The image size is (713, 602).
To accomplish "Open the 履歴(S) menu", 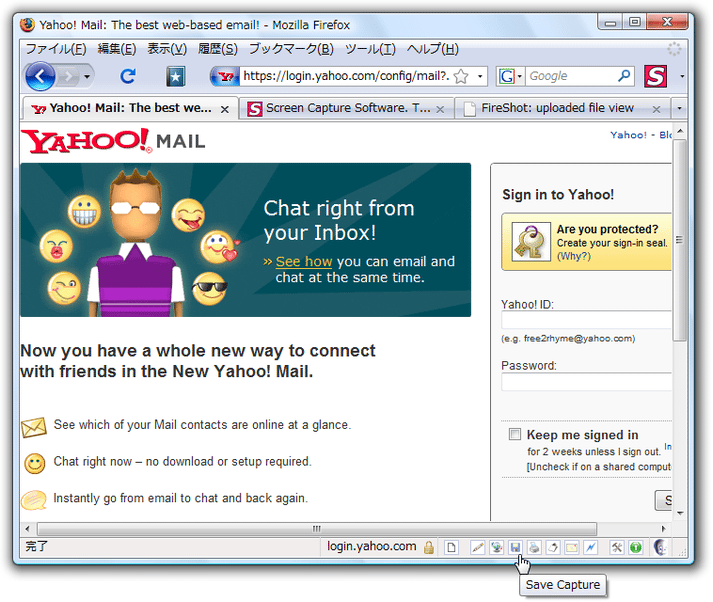I will [x=218, y=49].
